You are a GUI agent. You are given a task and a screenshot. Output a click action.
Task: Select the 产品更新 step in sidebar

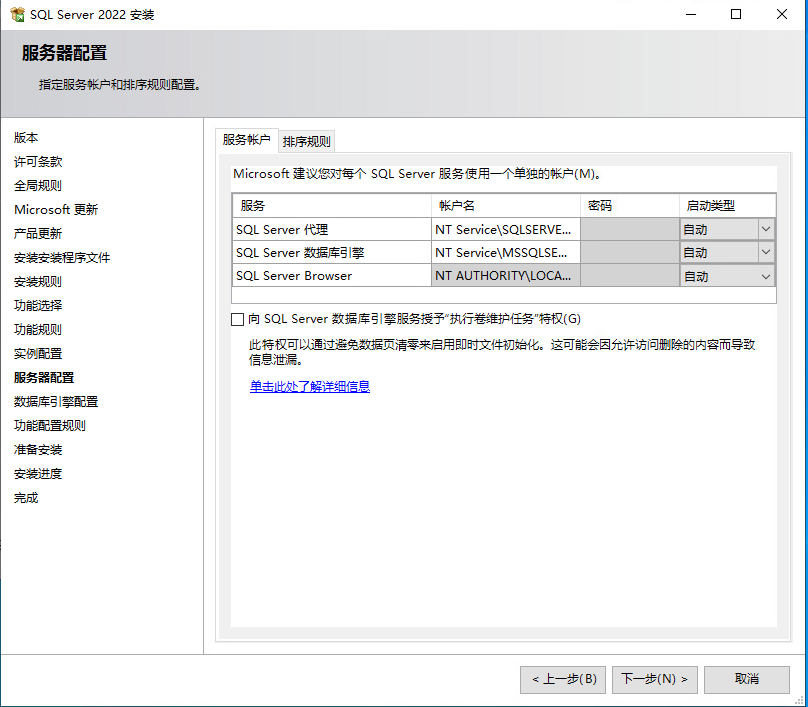pyautogui.click(x=38, y=234)
